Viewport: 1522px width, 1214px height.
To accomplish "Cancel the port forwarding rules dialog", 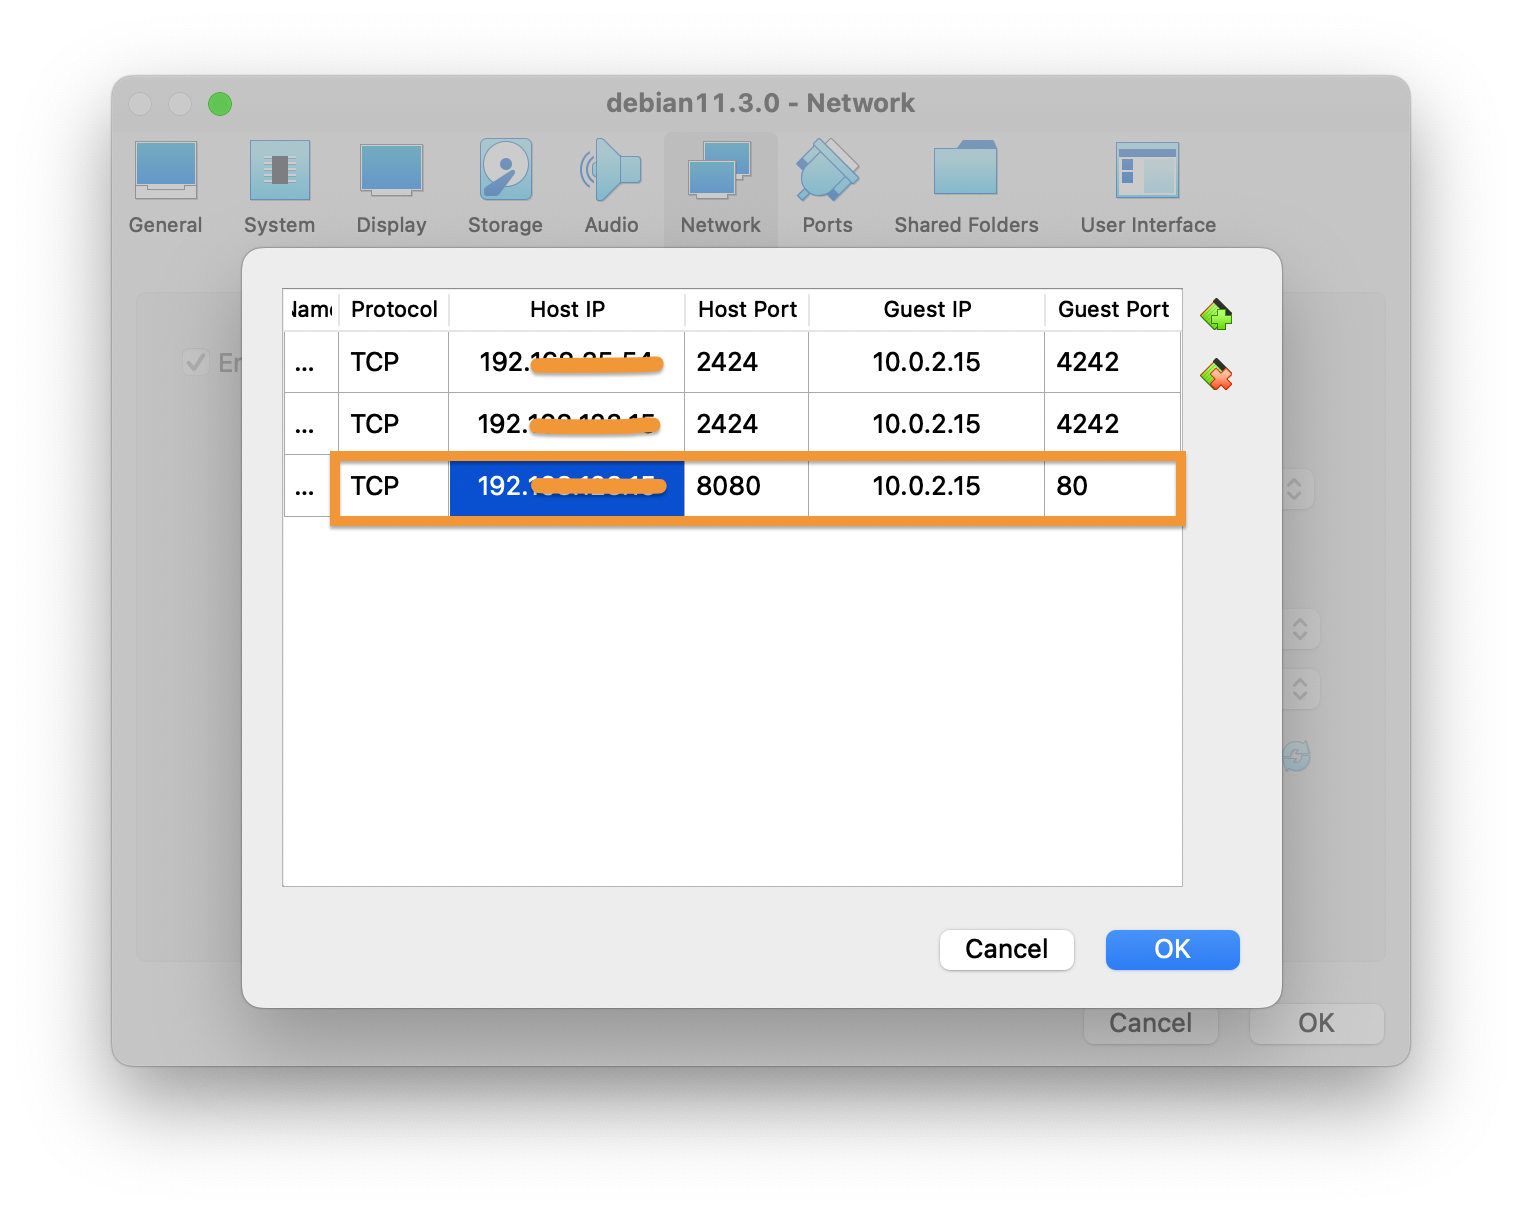I will pyautogui.click(x=1006, y=949).
